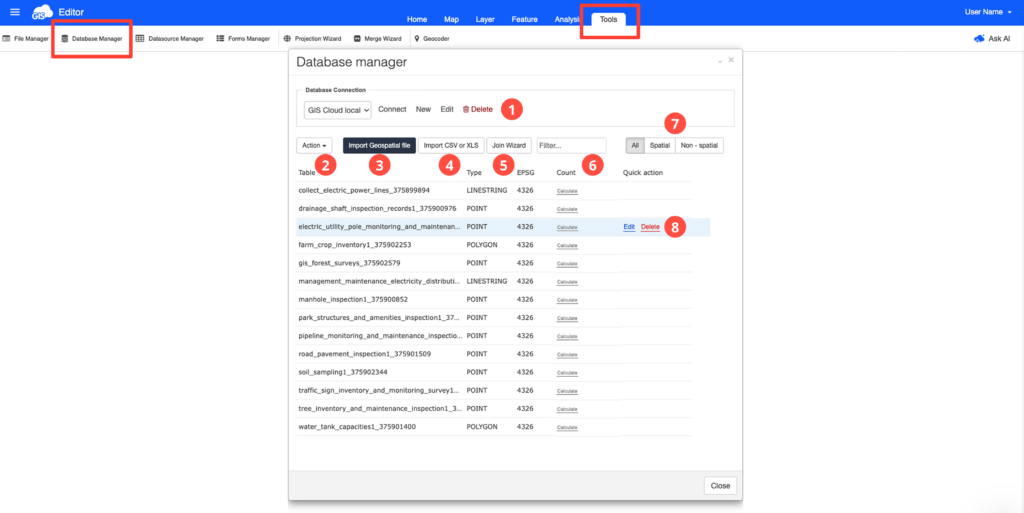Open the Geocoder tool

[432, 39]
